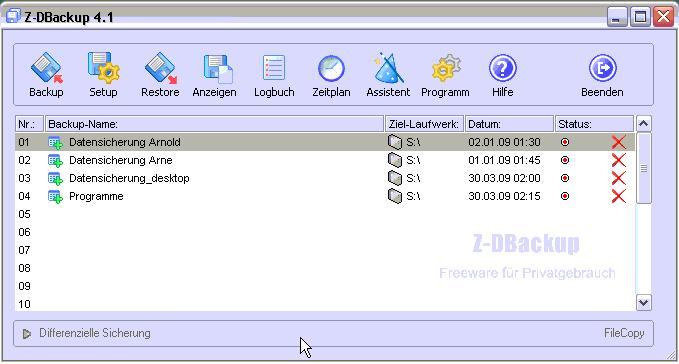
Task: Click the vertical scrollbar thumb
Action: [643, 168]
